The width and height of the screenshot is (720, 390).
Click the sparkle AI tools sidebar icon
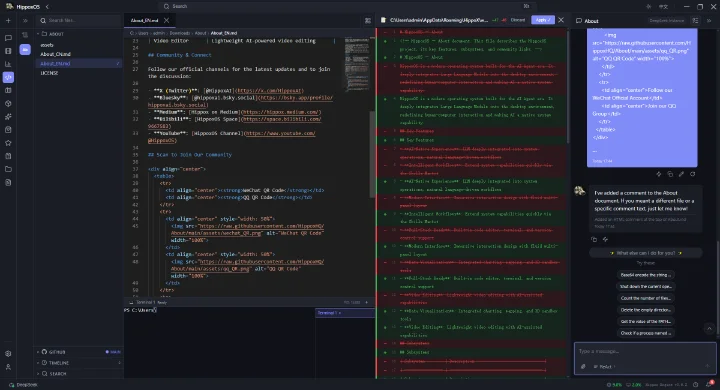point(8,117)
